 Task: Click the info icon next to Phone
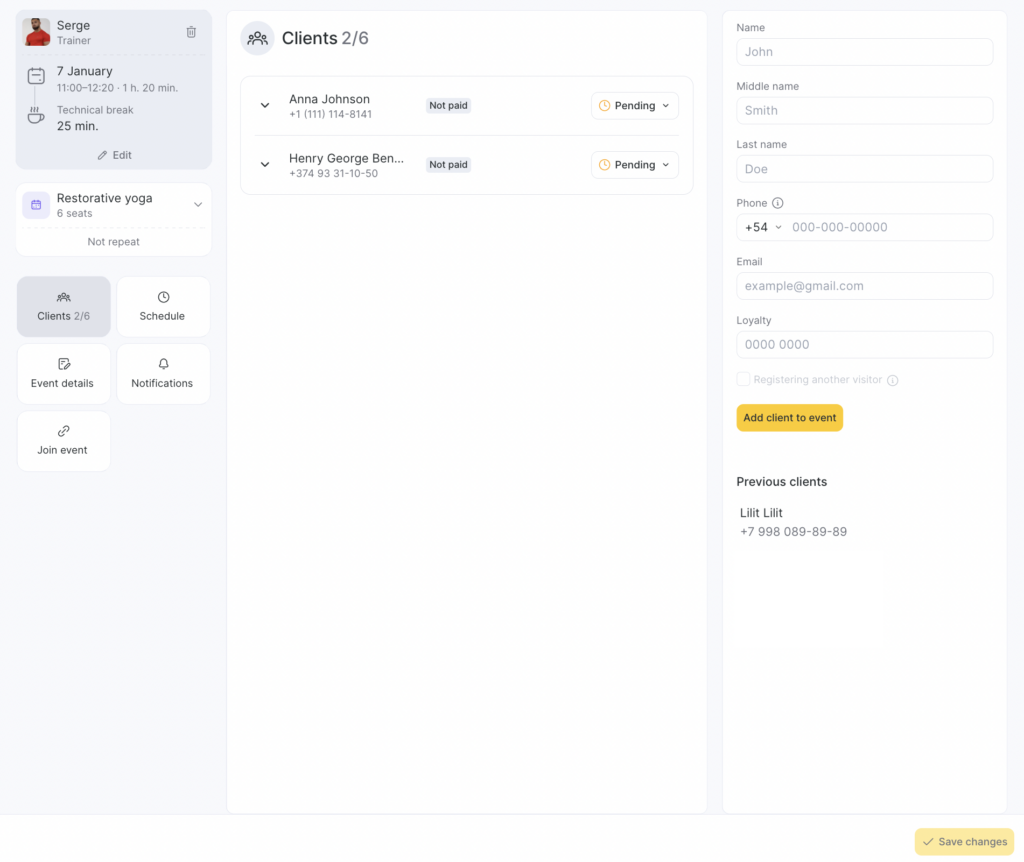(778, 203)
